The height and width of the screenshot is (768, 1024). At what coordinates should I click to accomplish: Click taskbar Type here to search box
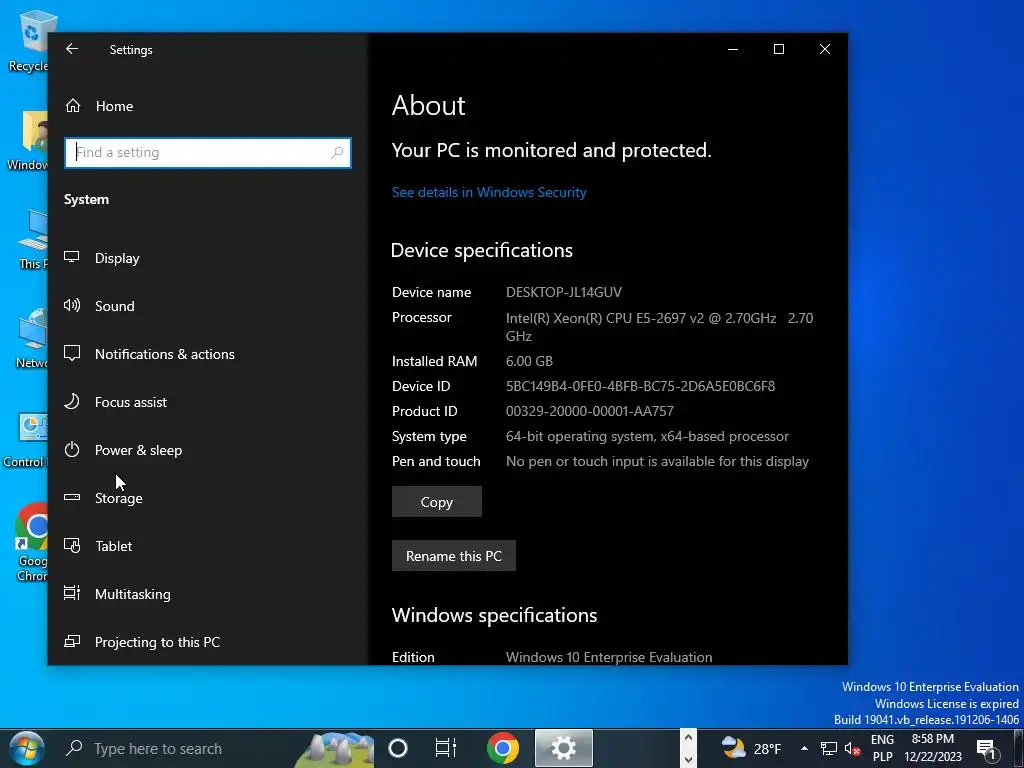point(216,748)
